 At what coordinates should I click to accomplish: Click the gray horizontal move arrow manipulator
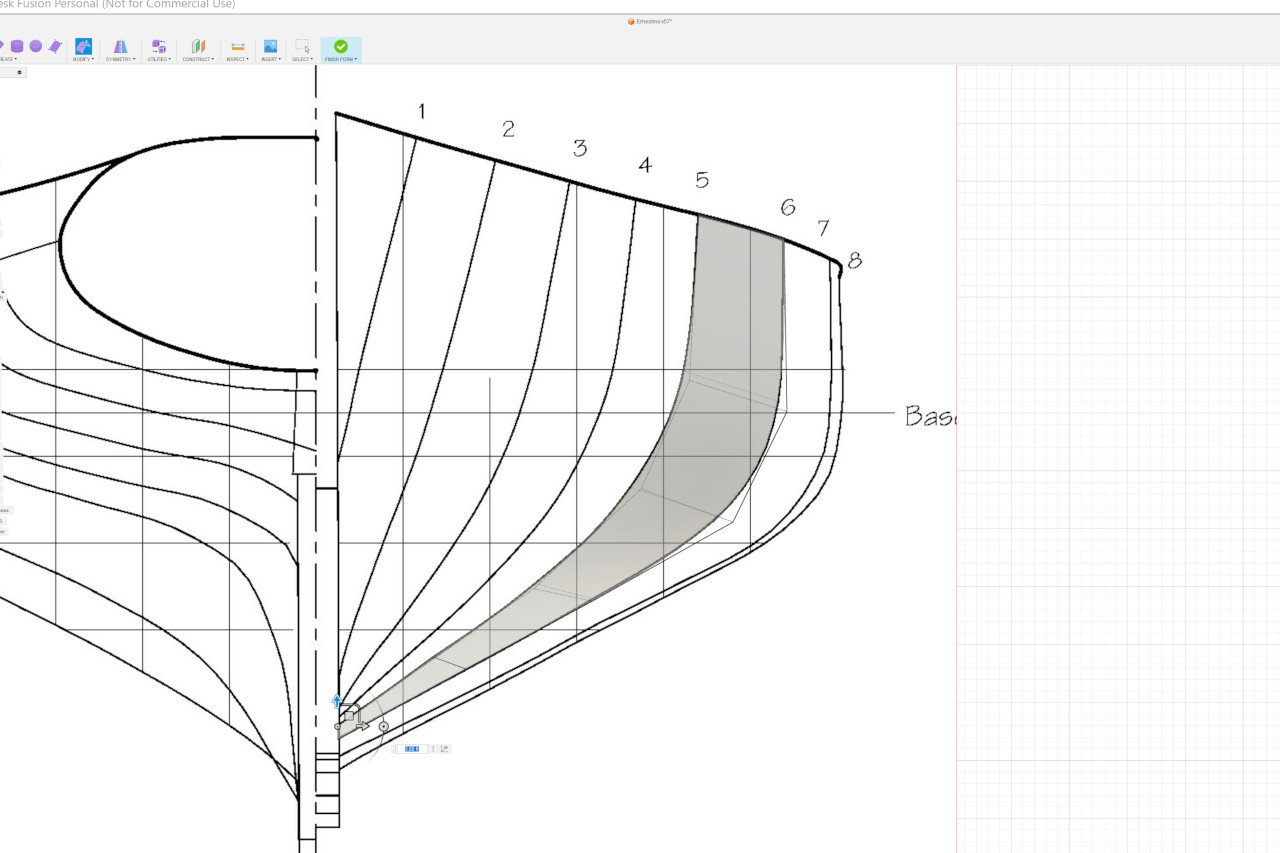click(363, 726)
